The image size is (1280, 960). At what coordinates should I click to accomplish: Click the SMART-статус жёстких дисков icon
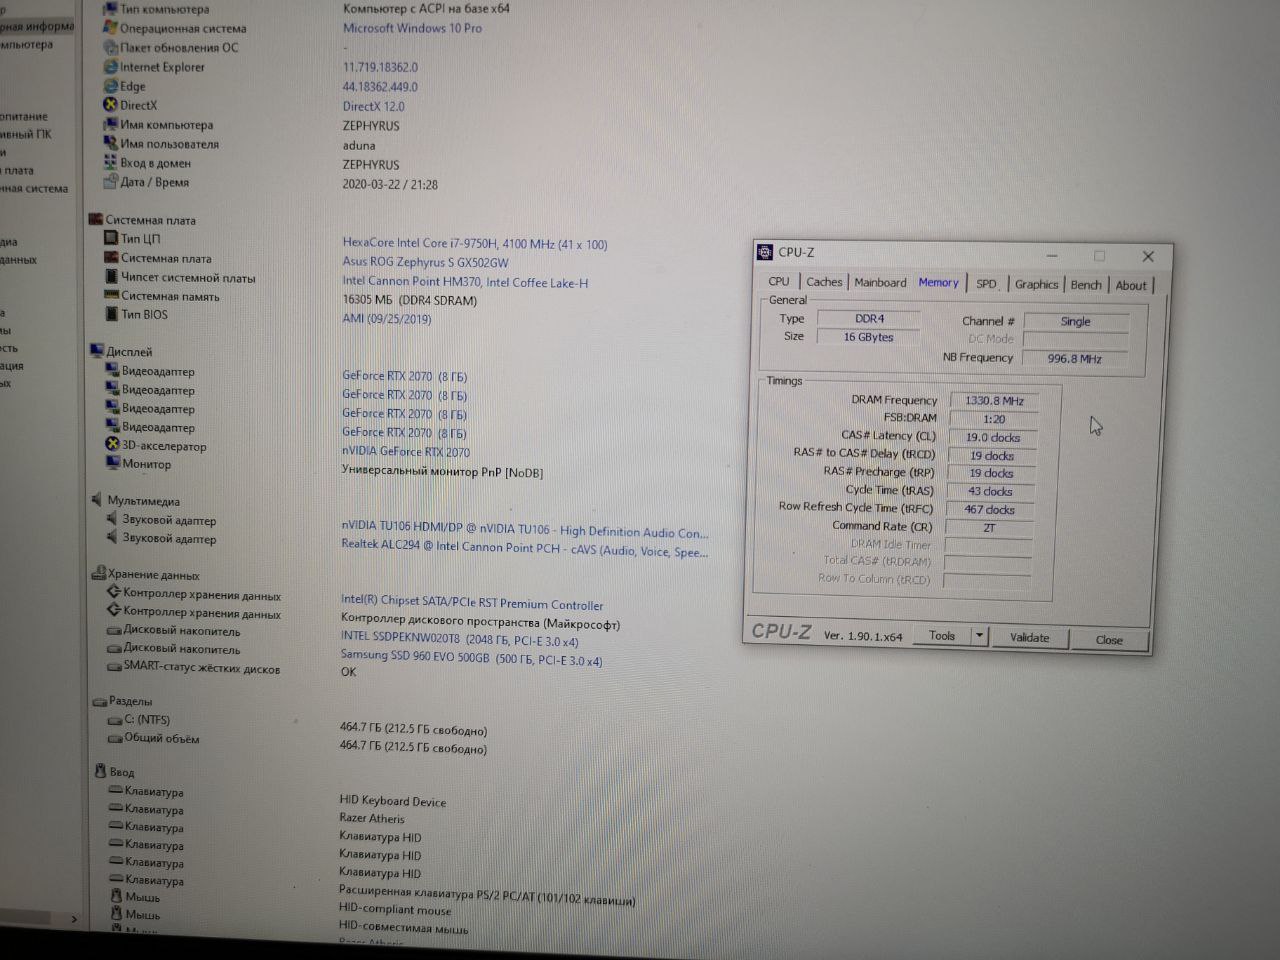[x=114, y=666]
